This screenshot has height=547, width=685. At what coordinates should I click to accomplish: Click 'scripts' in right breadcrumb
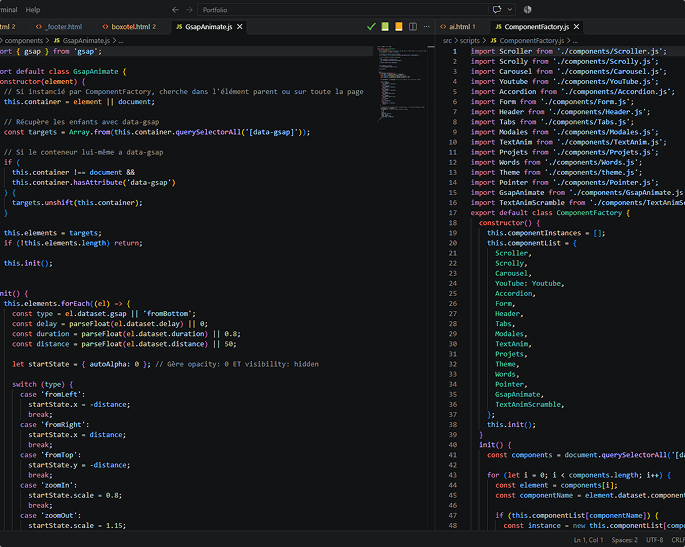[x=470, y=41]
